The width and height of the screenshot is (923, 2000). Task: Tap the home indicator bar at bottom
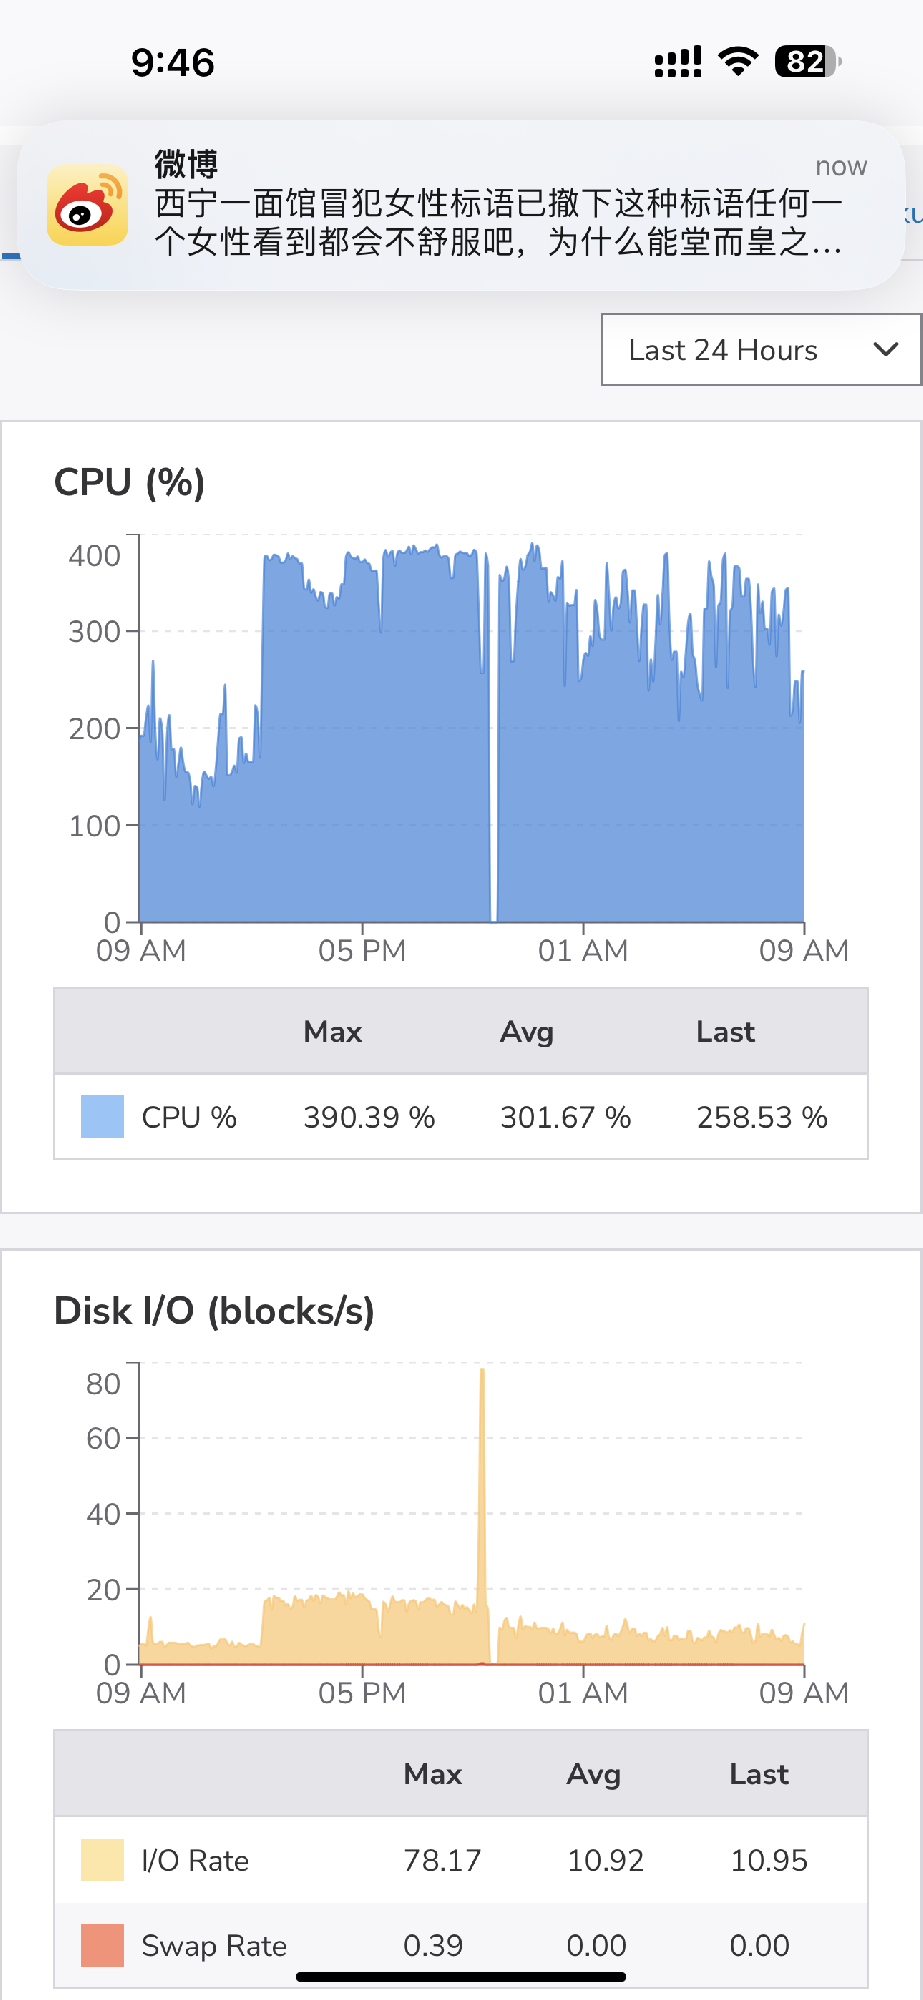pos(461,1976)
